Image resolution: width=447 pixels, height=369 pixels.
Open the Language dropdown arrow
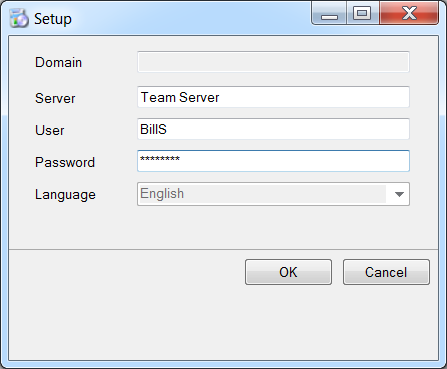click(x=399, y=194)
